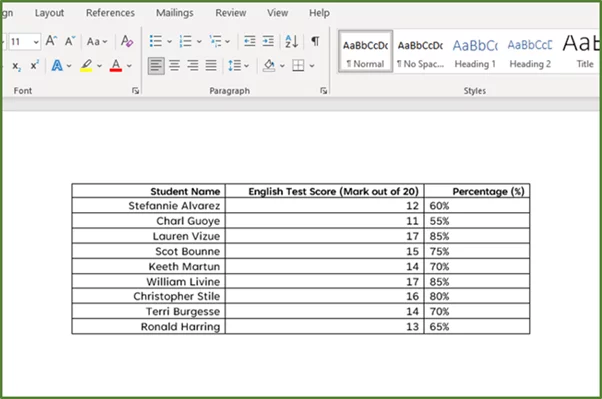Apply Heading 1 style
The width and height of the screenshot is (602, 399).
click(475, 51)
